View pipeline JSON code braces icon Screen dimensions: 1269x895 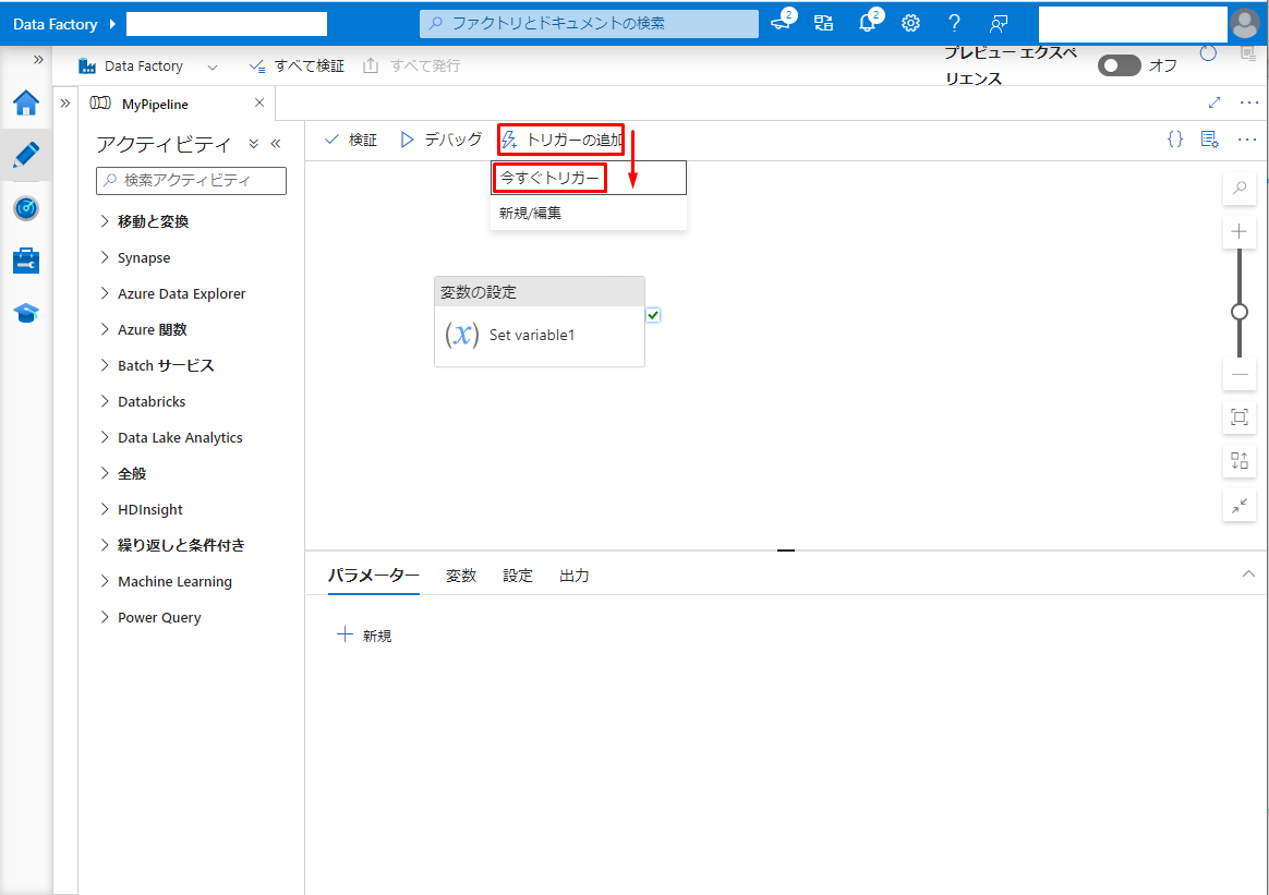pos(1175,139)
